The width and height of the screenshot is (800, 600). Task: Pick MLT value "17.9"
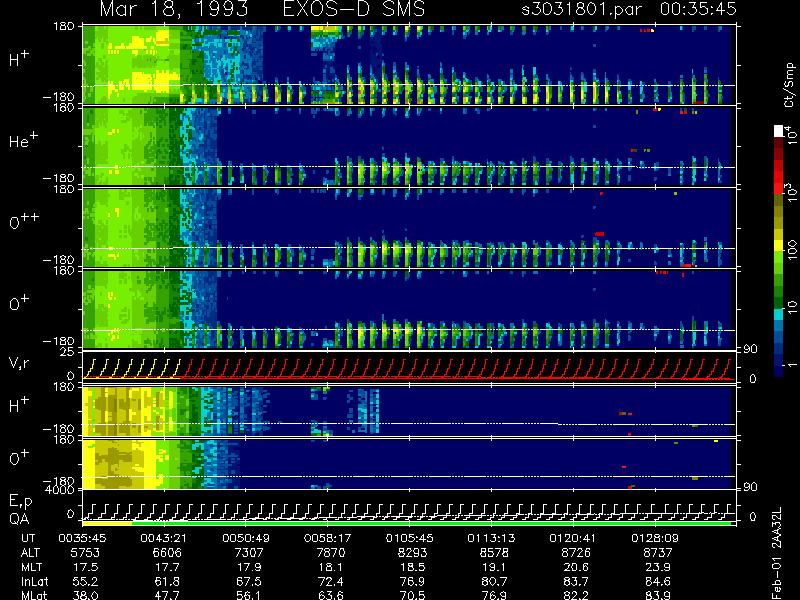[x=249, y=567]
